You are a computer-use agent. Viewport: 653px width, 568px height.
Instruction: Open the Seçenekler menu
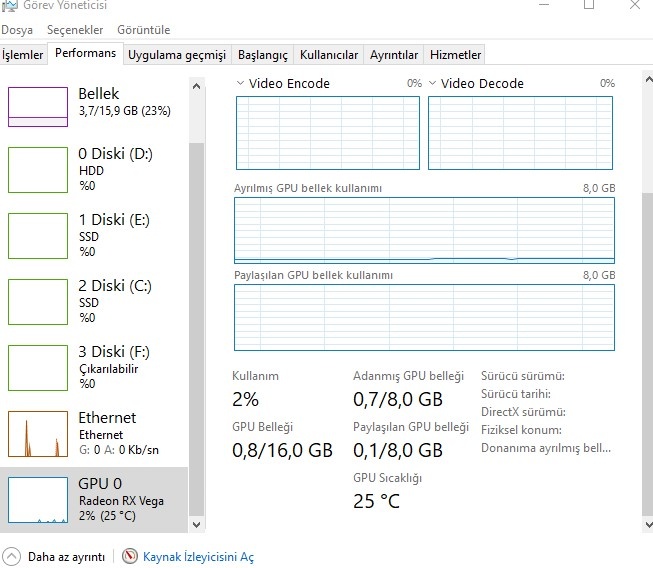click(x=75, y=30)
